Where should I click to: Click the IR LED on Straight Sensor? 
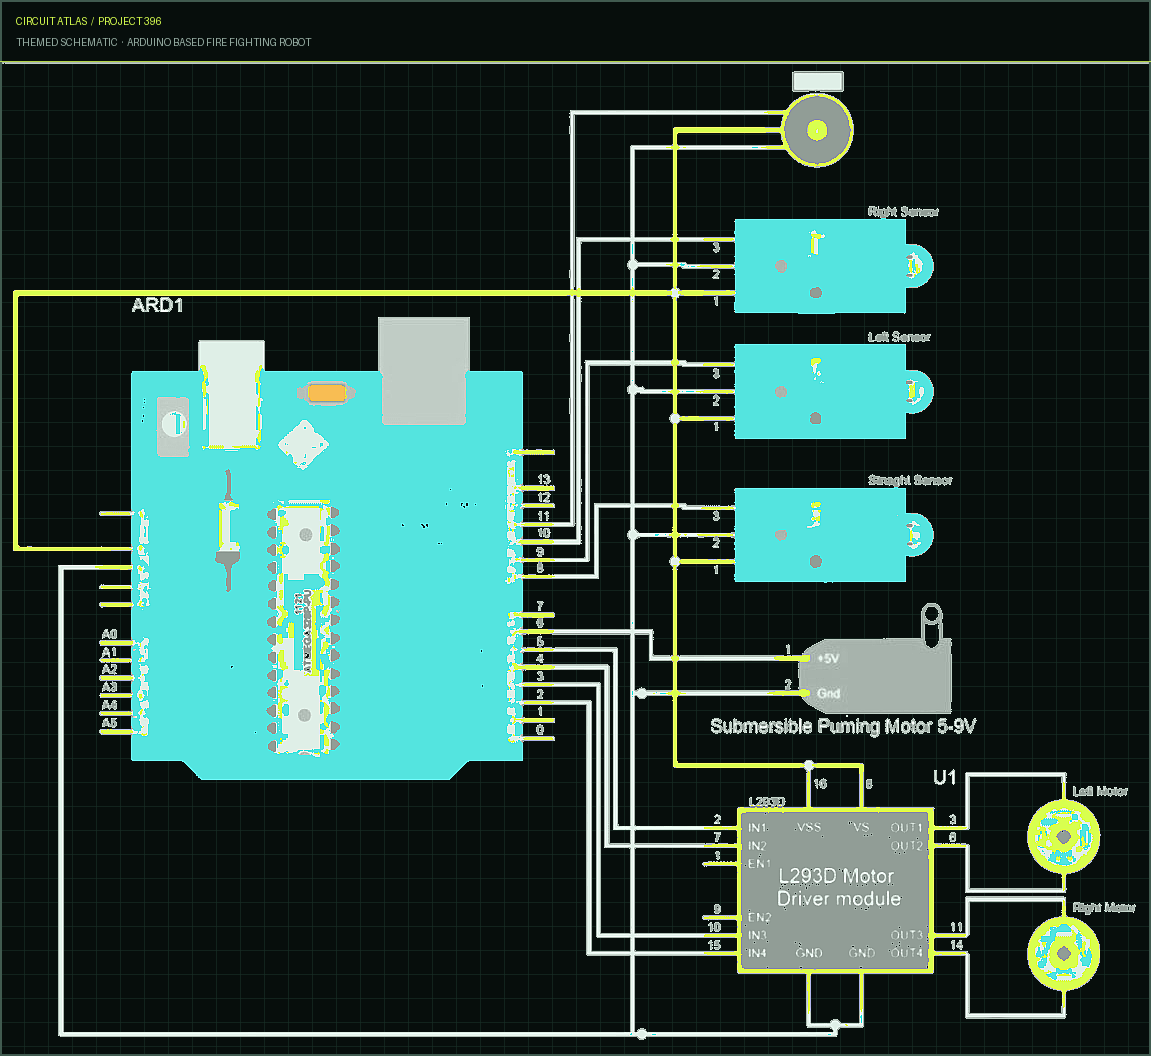[x=918, y=535]
